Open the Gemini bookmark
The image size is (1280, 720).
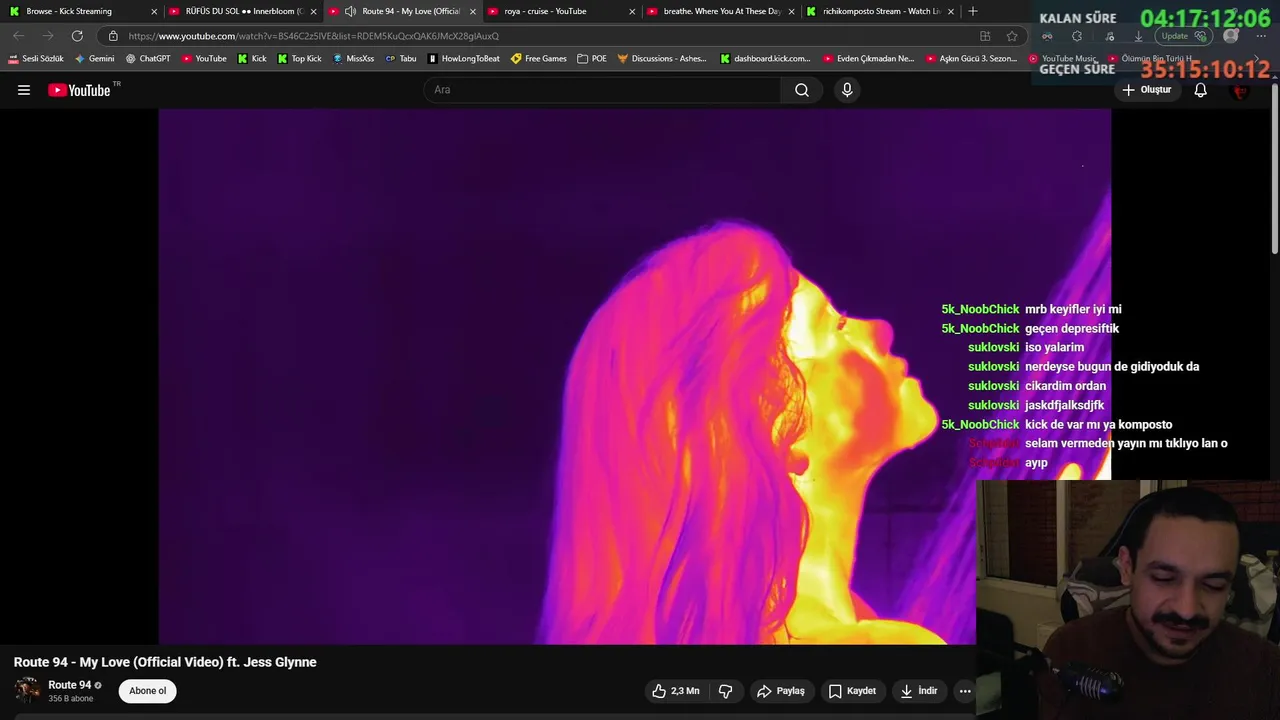pyautogui.click(x=95, y=59)
